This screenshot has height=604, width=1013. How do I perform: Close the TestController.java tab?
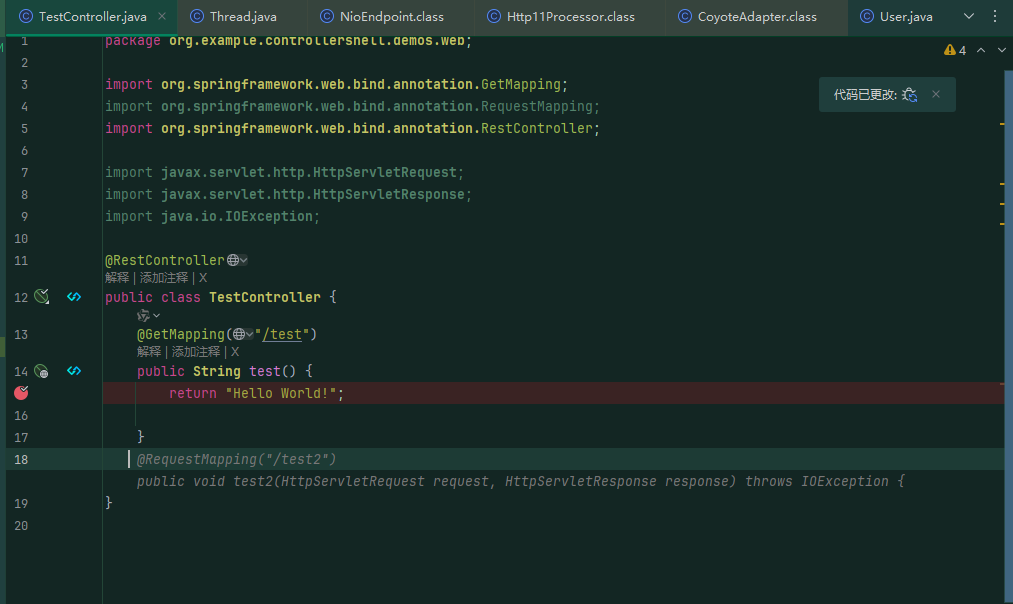coord(162,16)
